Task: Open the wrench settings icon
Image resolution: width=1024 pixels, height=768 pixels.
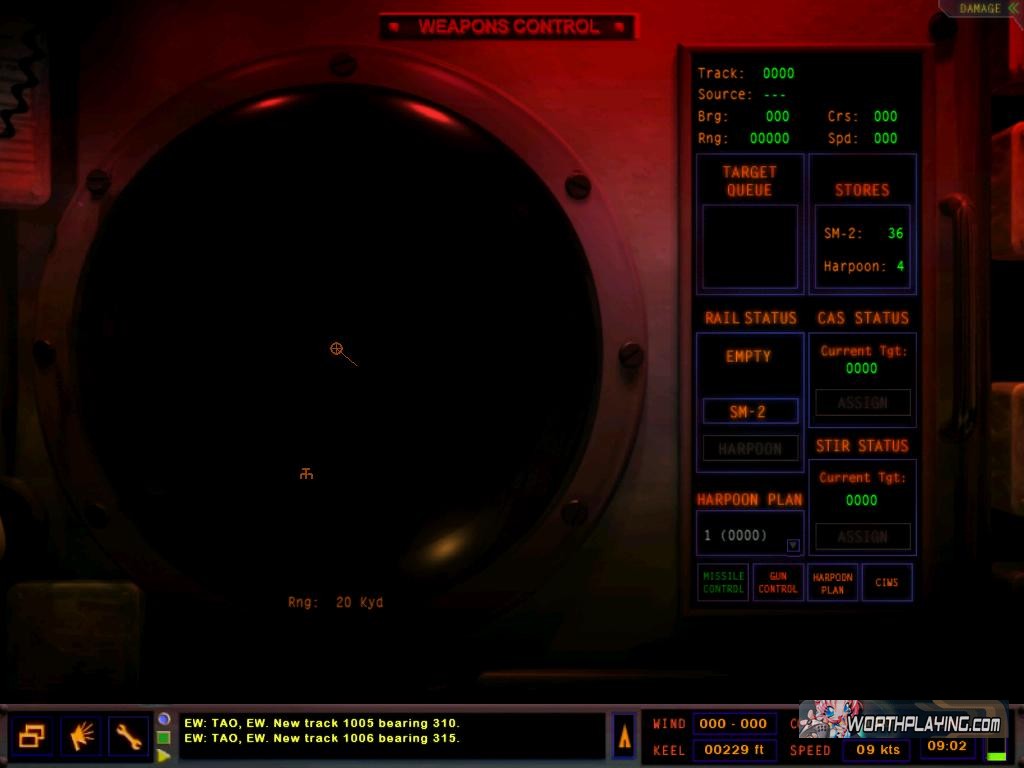Action: pyautogui.click(x=128, y=737)
